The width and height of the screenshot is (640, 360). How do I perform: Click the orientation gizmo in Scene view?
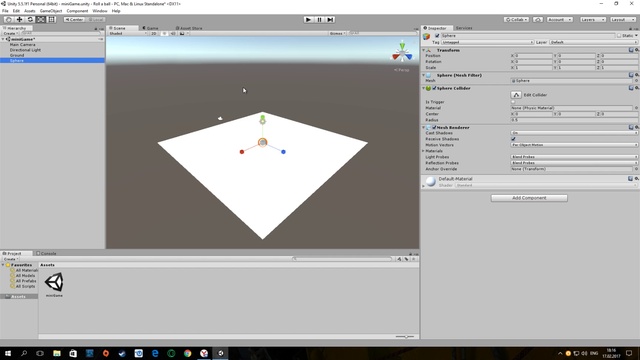402,53
